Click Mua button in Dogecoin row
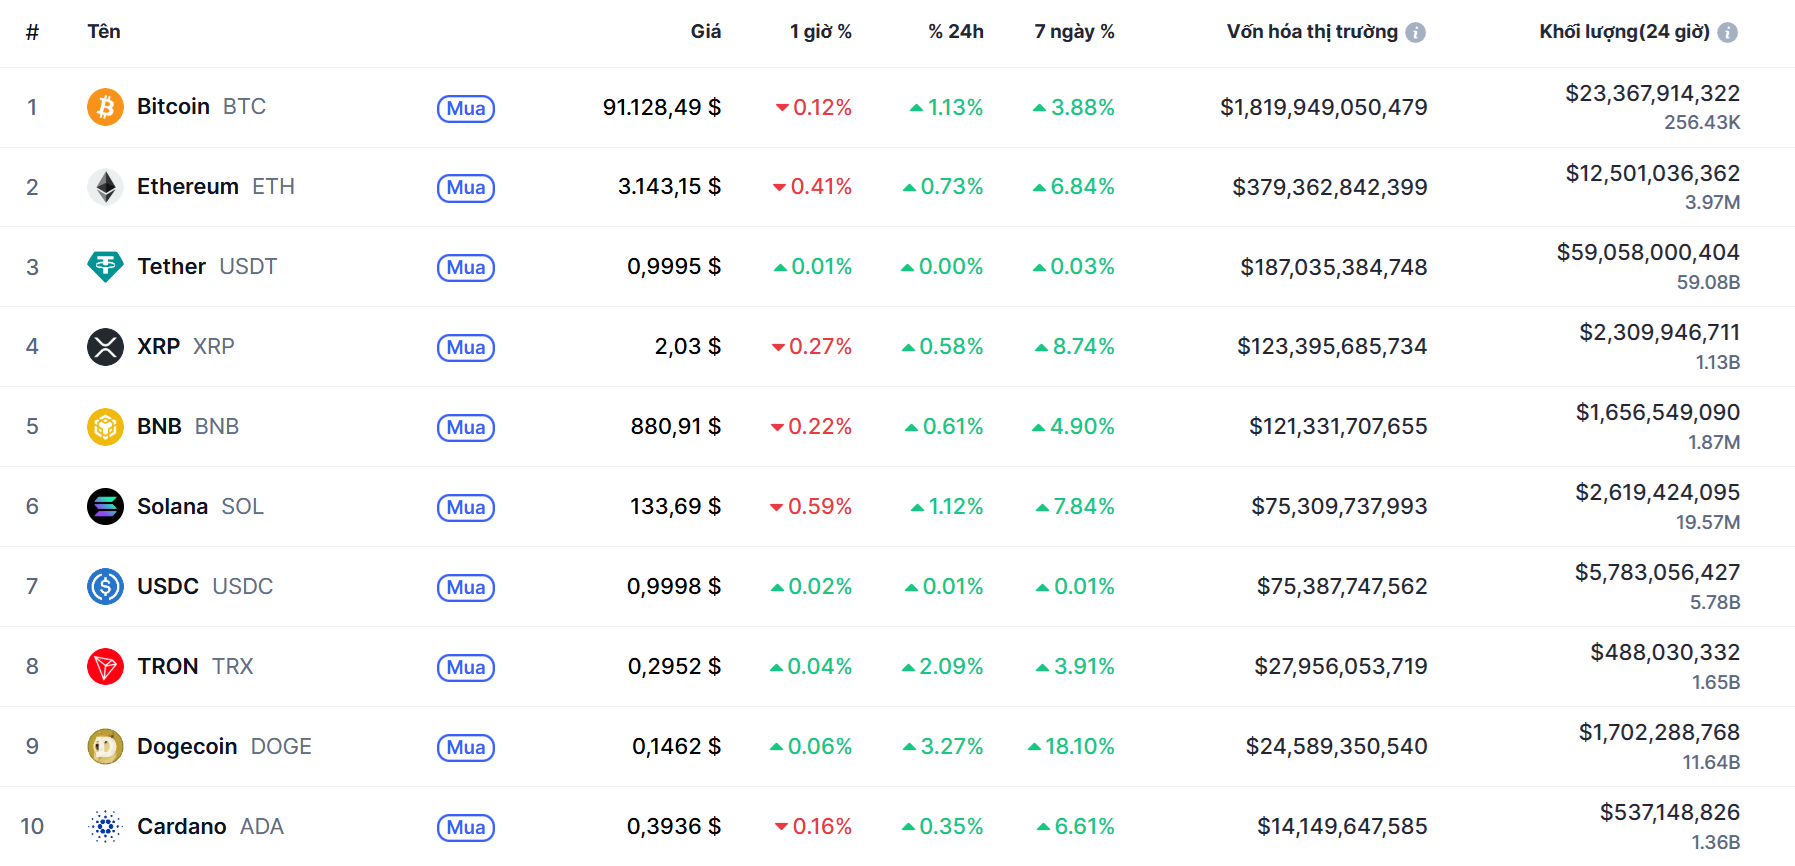1795x866 pixels. [466, 748]
